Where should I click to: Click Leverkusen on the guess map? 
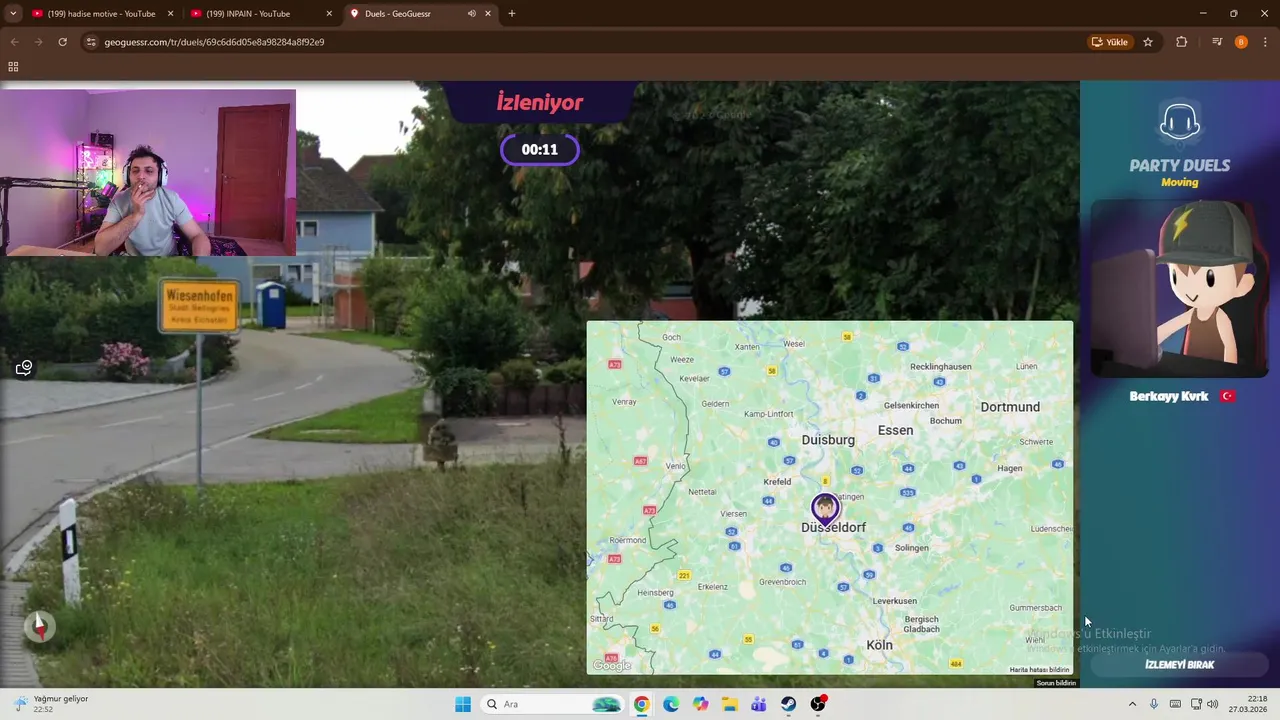coord(895,601)
